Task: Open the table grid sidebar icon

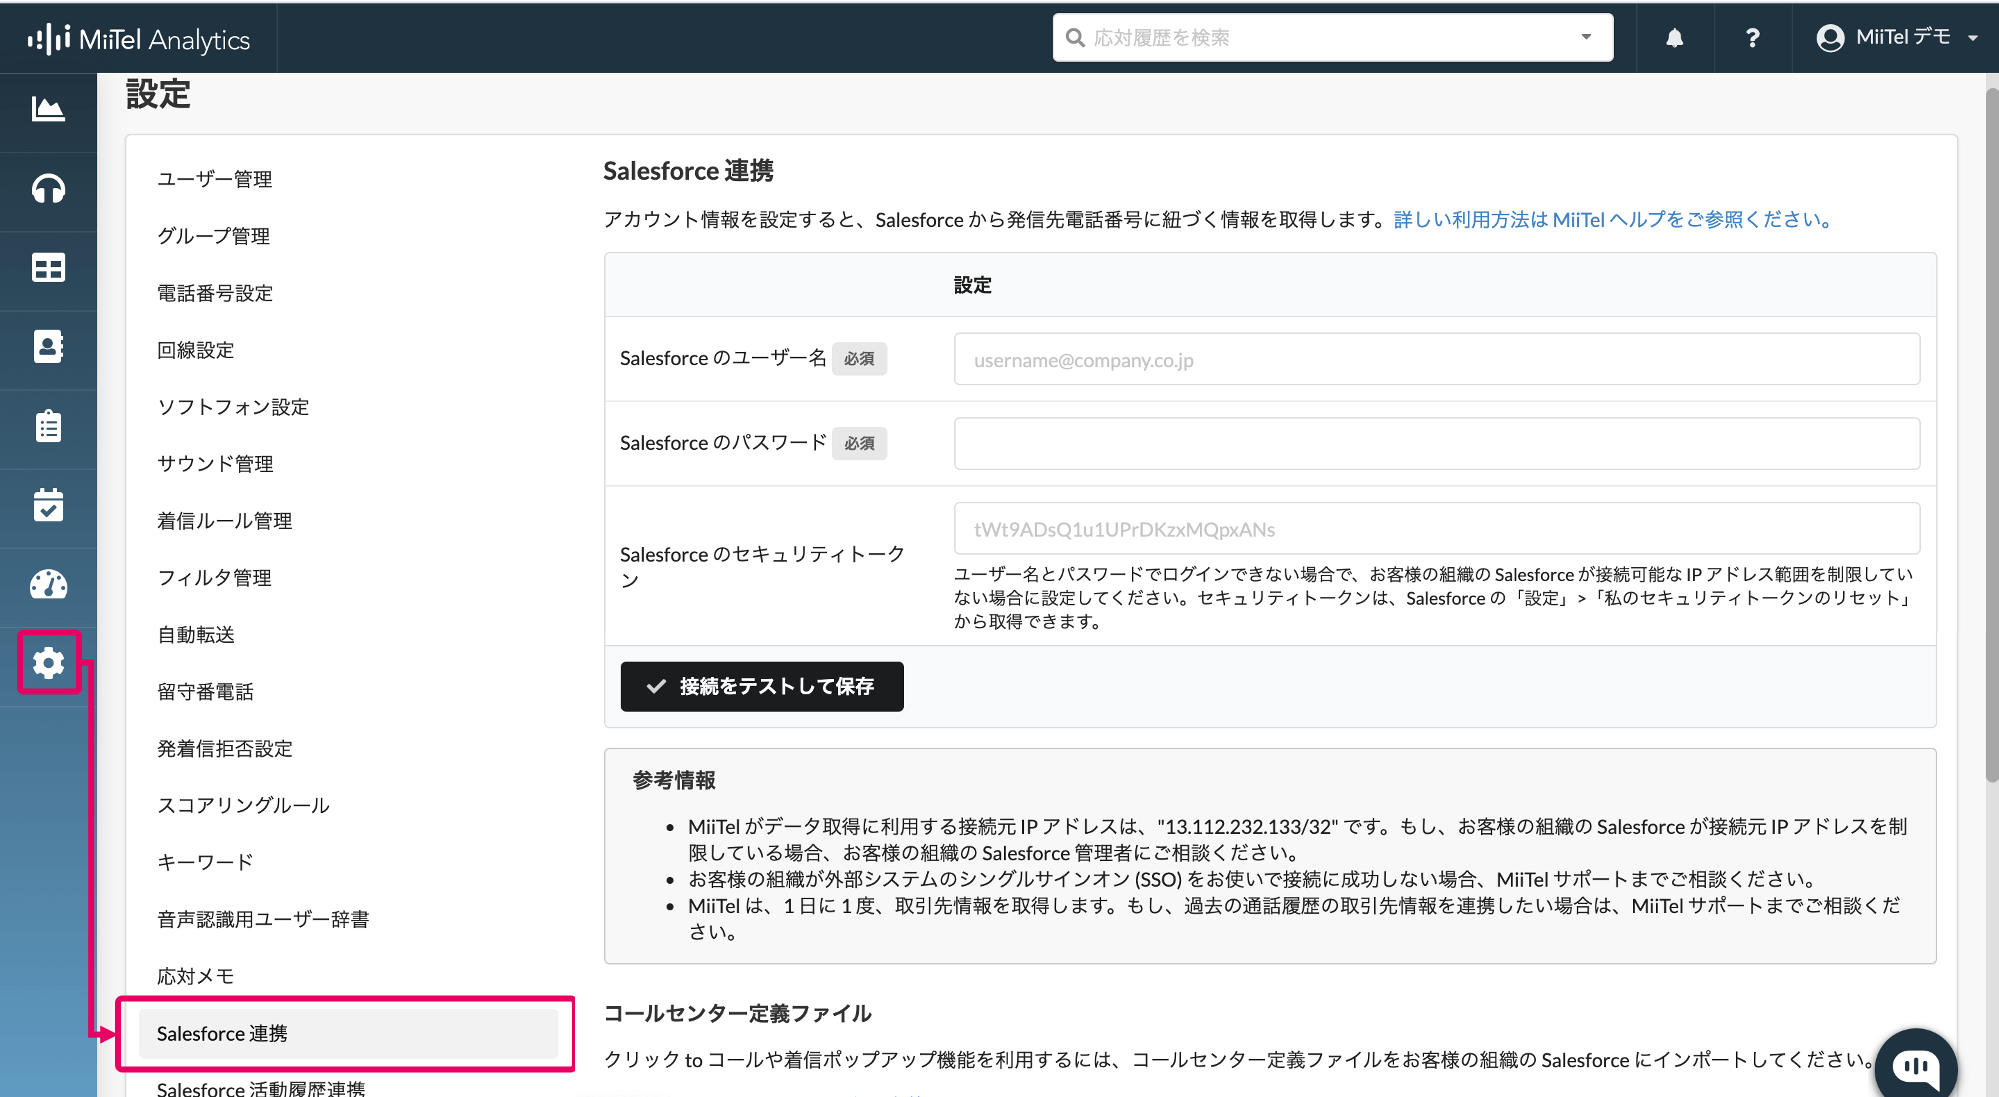Action: point(48,268)
